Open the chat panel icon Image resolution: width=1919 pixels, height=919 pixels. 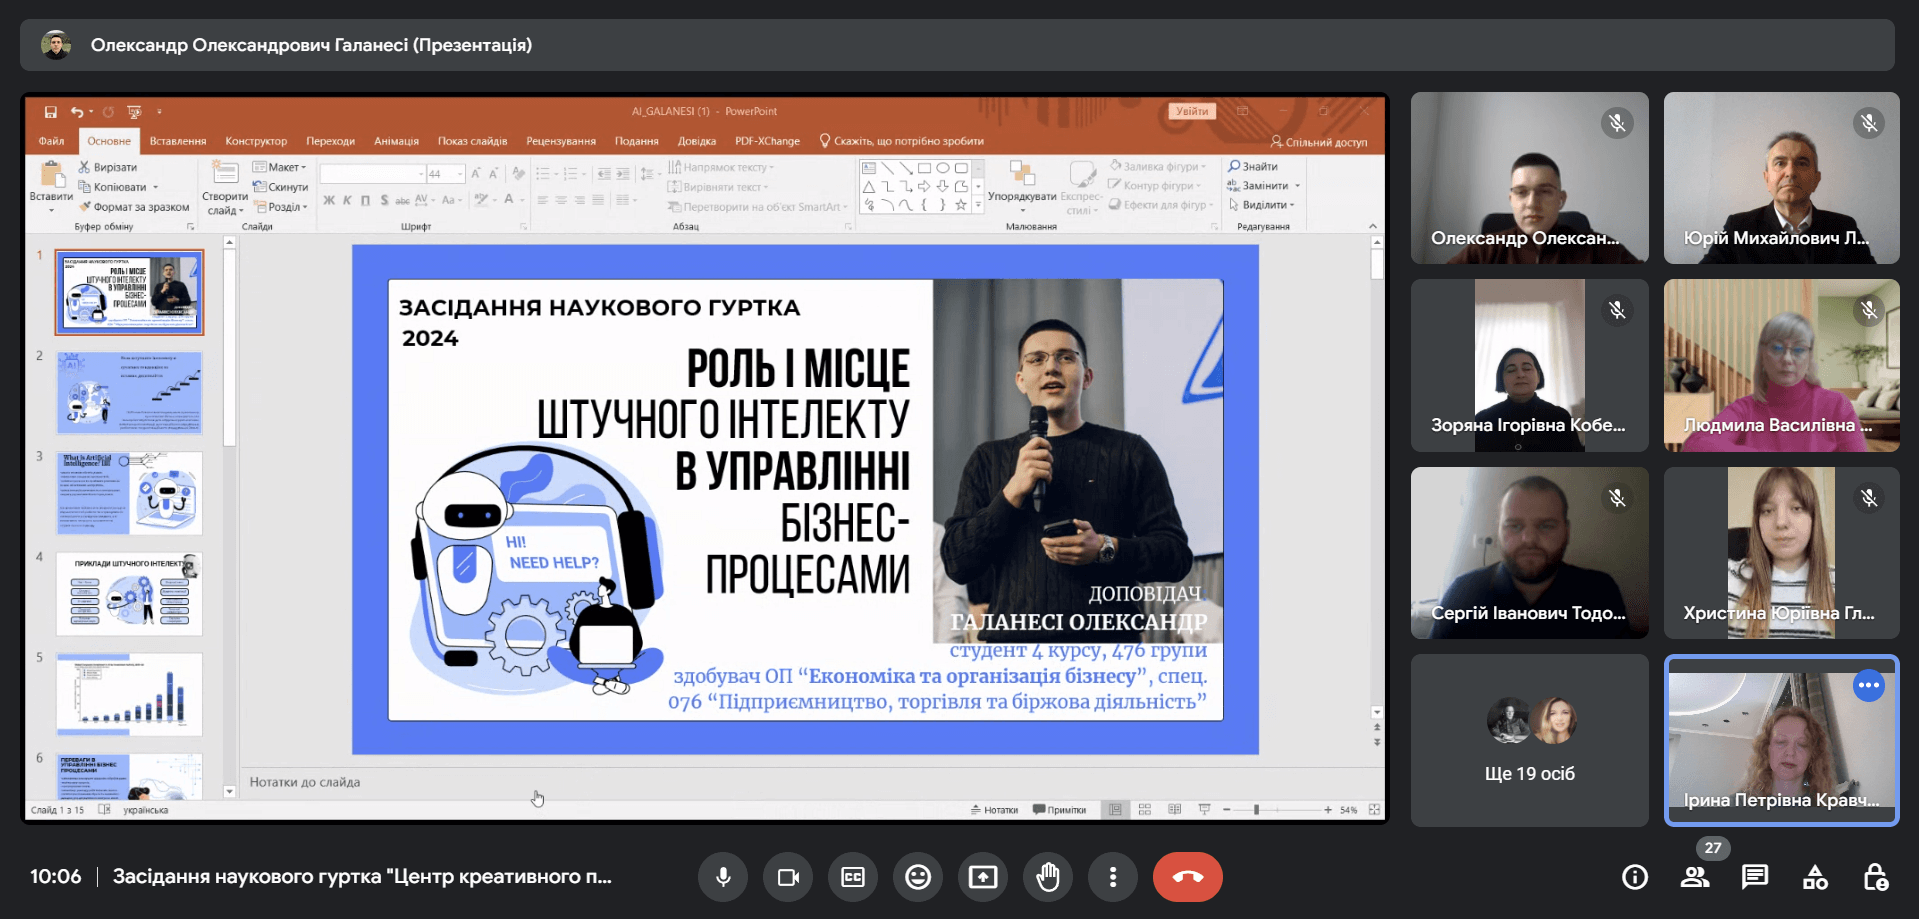click(1755, 877)
